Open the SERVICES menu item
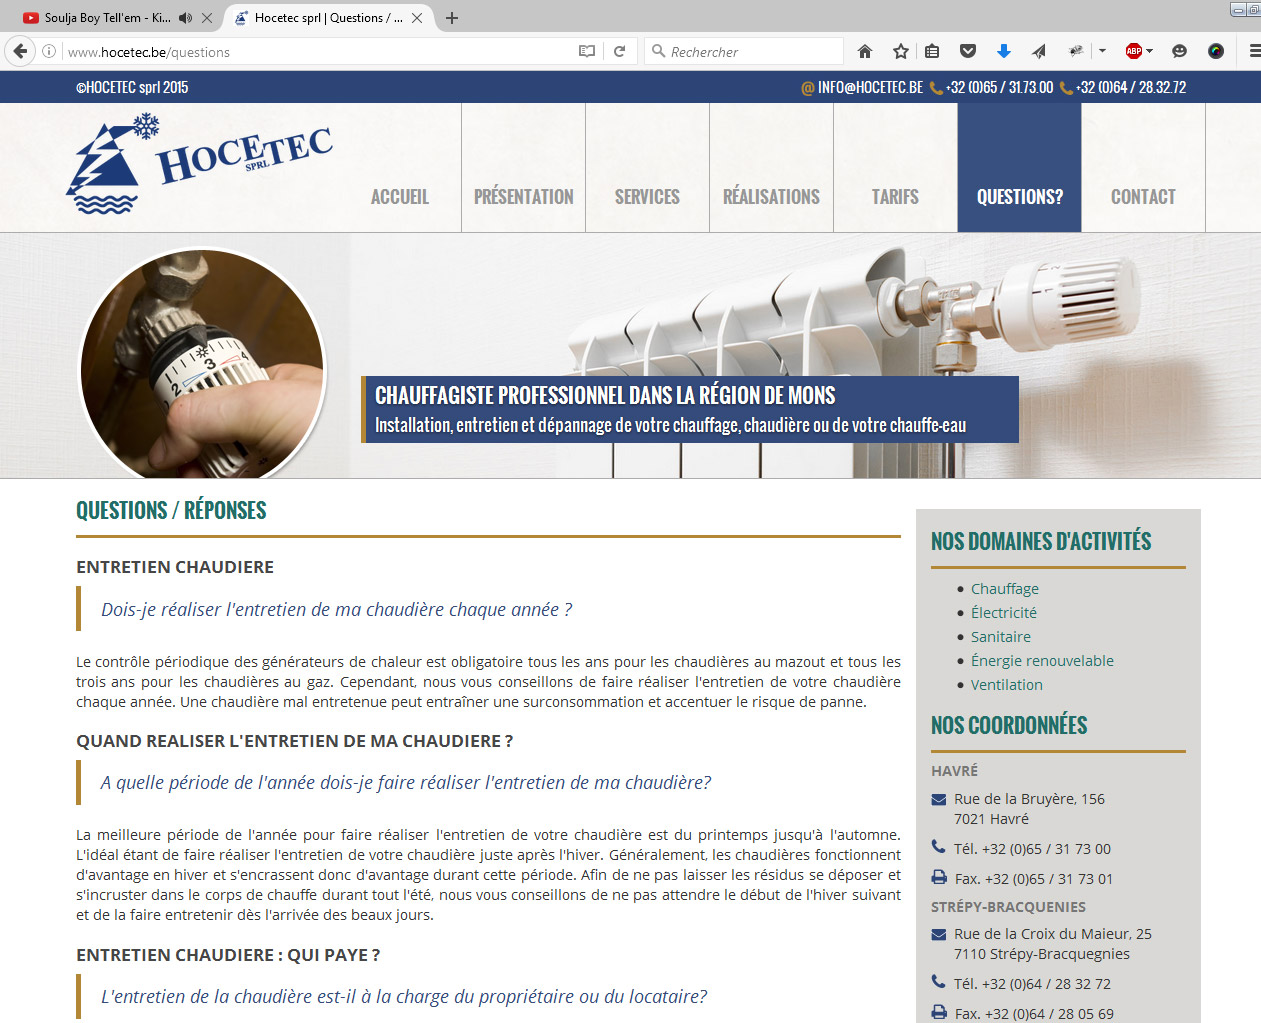 (647, 197)
